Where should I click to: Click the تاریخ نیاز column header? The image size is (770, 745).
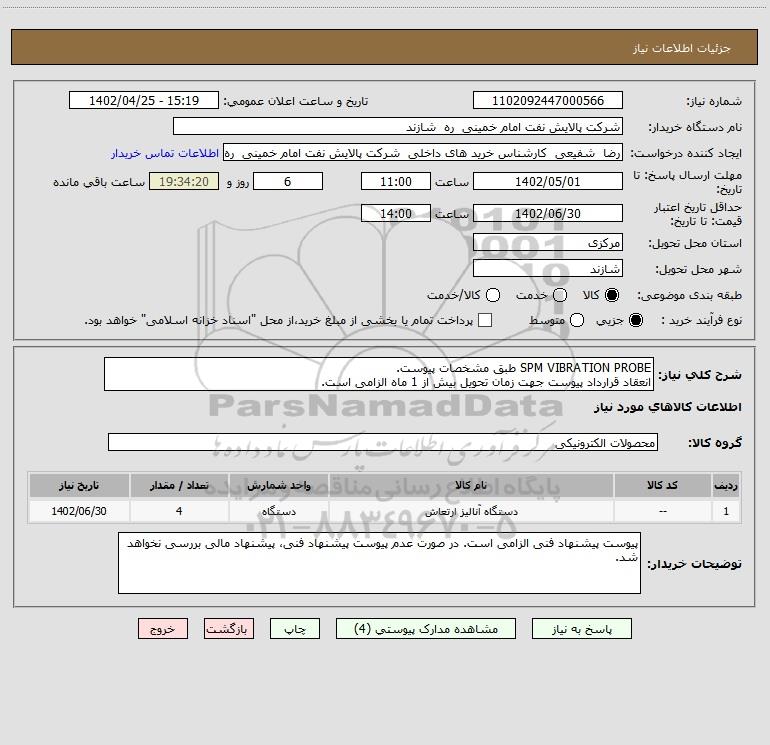click(x=79, y=485)
